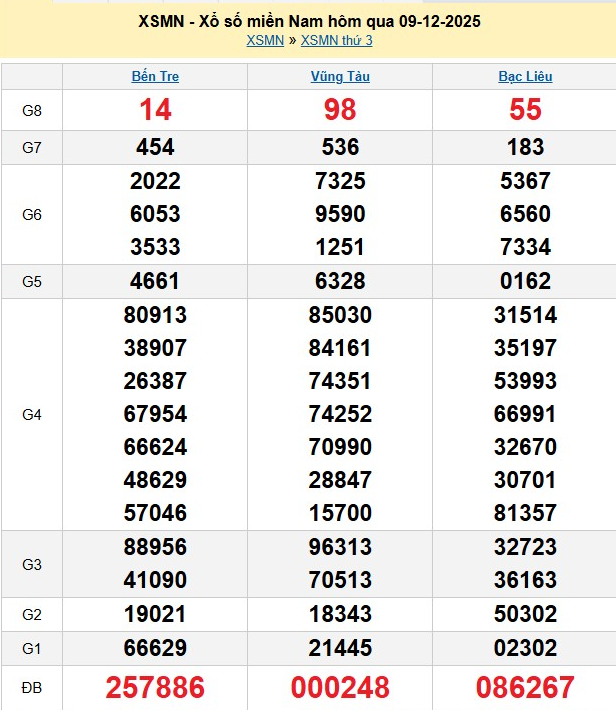616x710 pixels.
Task: Select G3 number 32723
Action: click(x=525, y=547)
